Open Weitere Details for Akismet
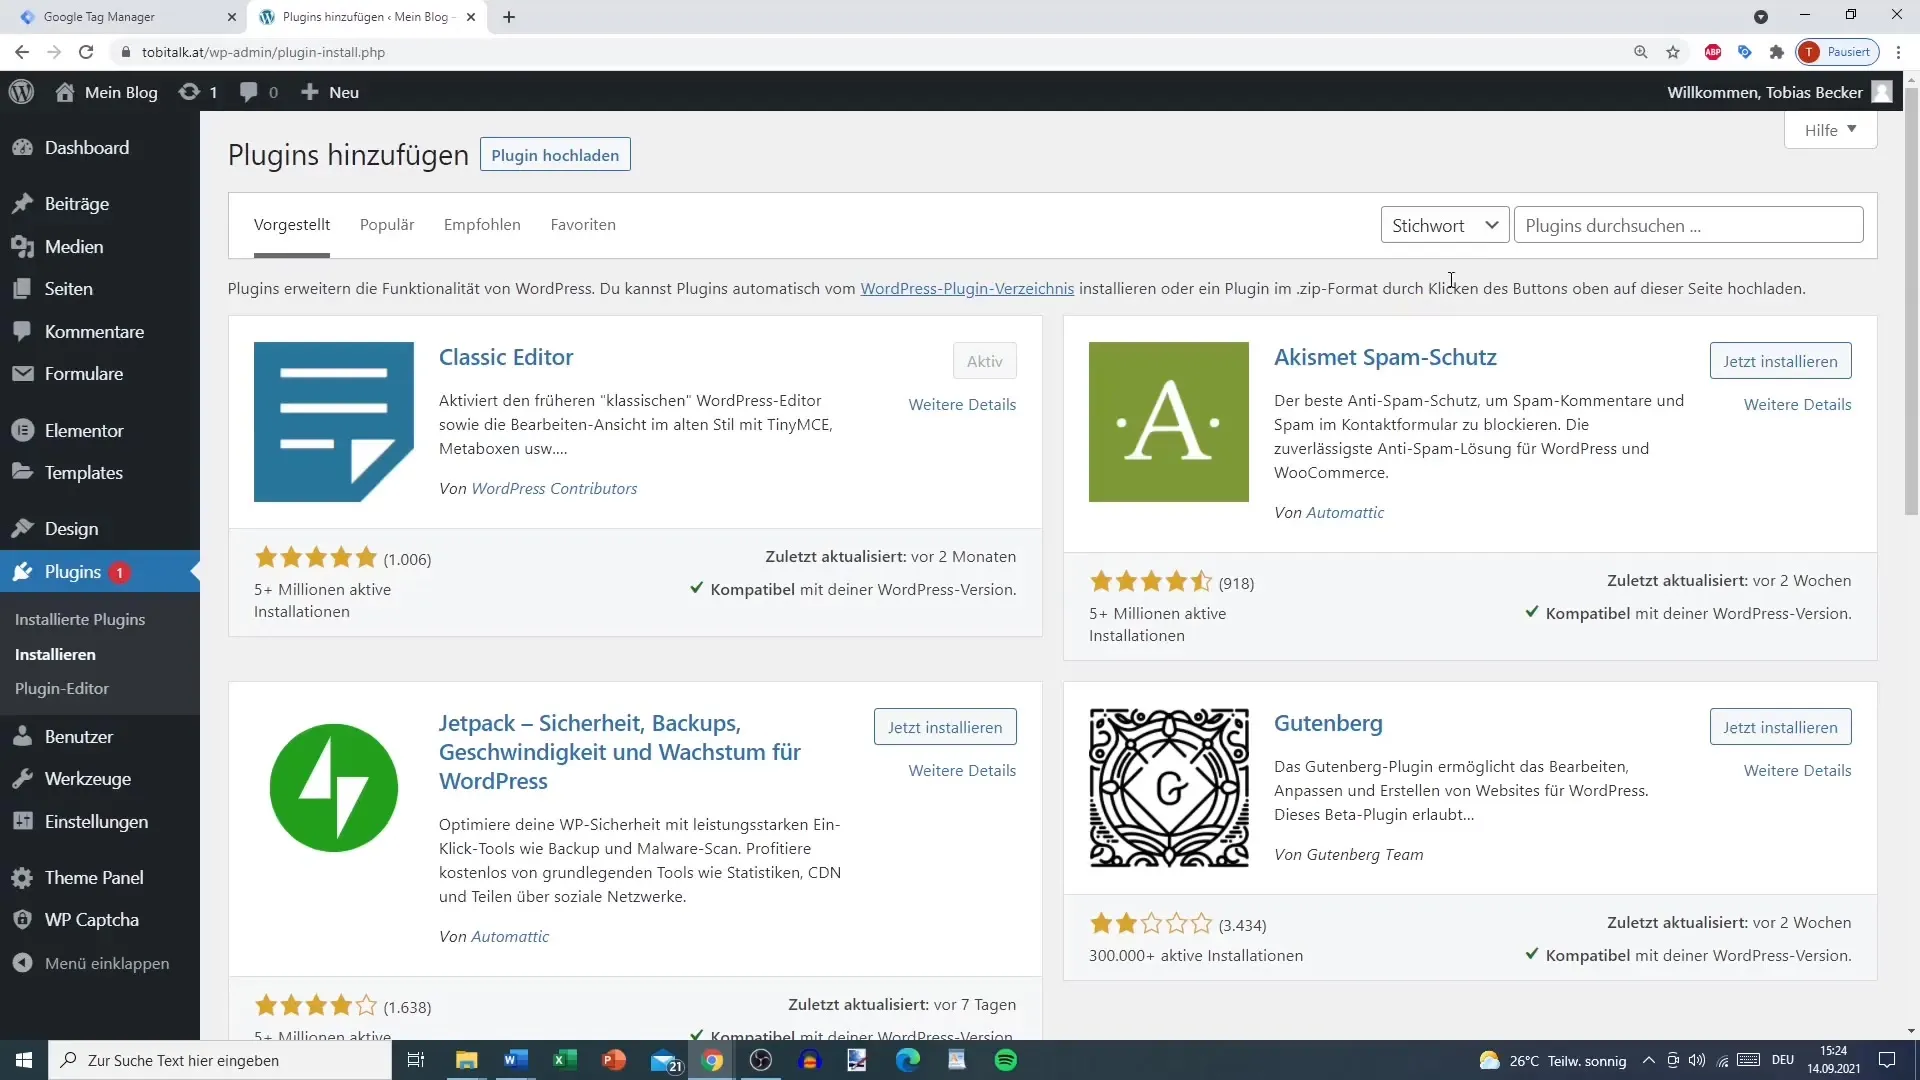This screenshot has height=1080, width=1920. [x=1797, y=405]
